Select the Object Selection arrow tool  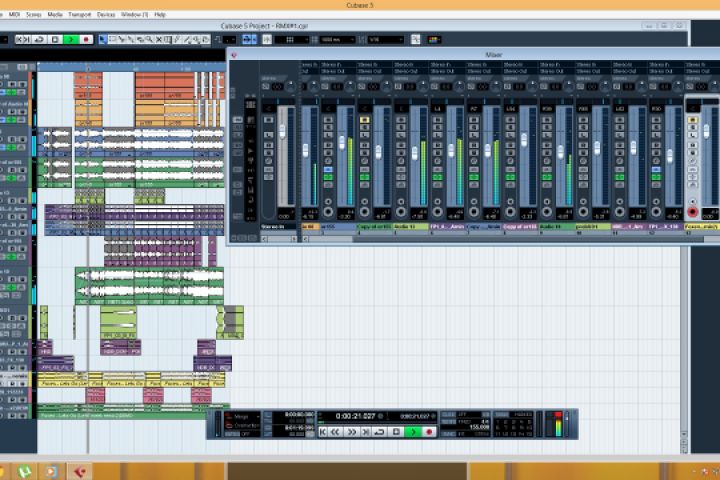pyautogui.click(x=102, y=40)
